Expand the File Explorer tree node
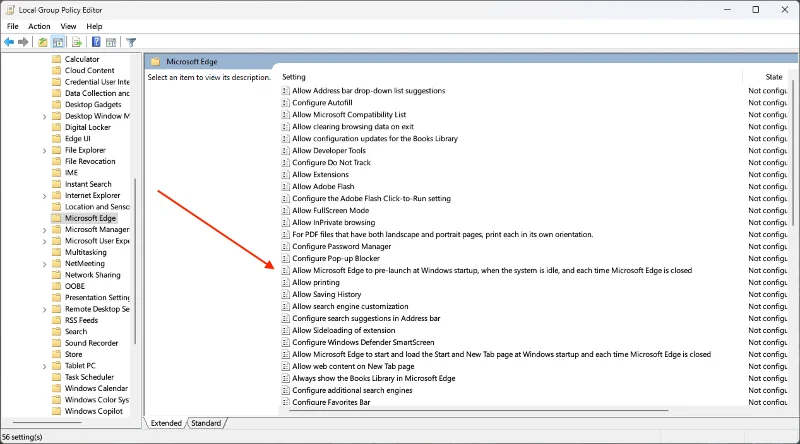 click(x=44, y=151)
